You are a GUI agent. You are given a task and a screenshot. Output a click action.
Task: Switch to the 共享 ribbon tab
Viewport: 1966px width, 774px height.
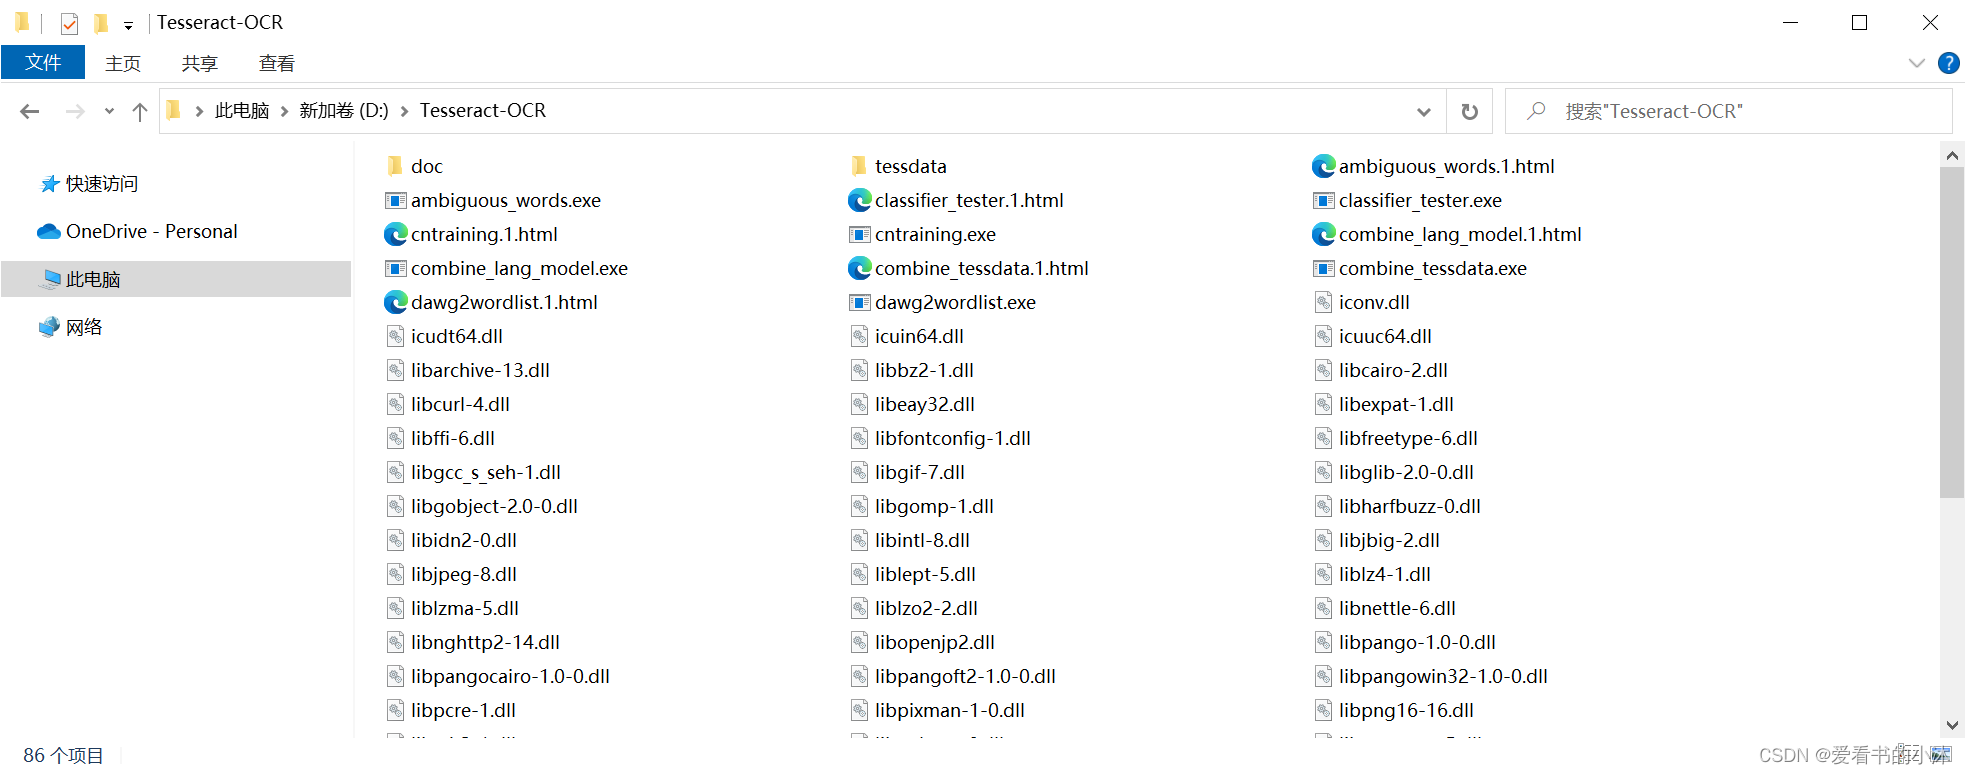(x=200, y=63)
